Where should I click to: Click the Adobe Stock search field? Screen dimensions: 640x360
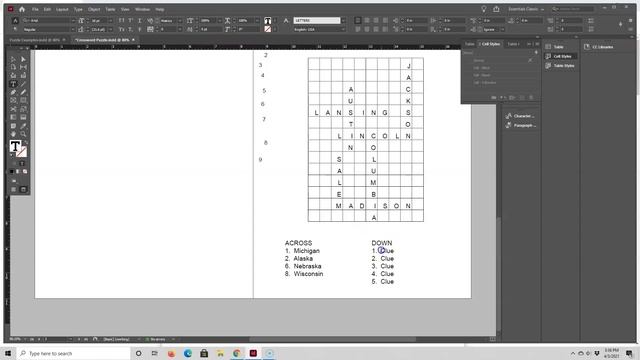point(573,9)
